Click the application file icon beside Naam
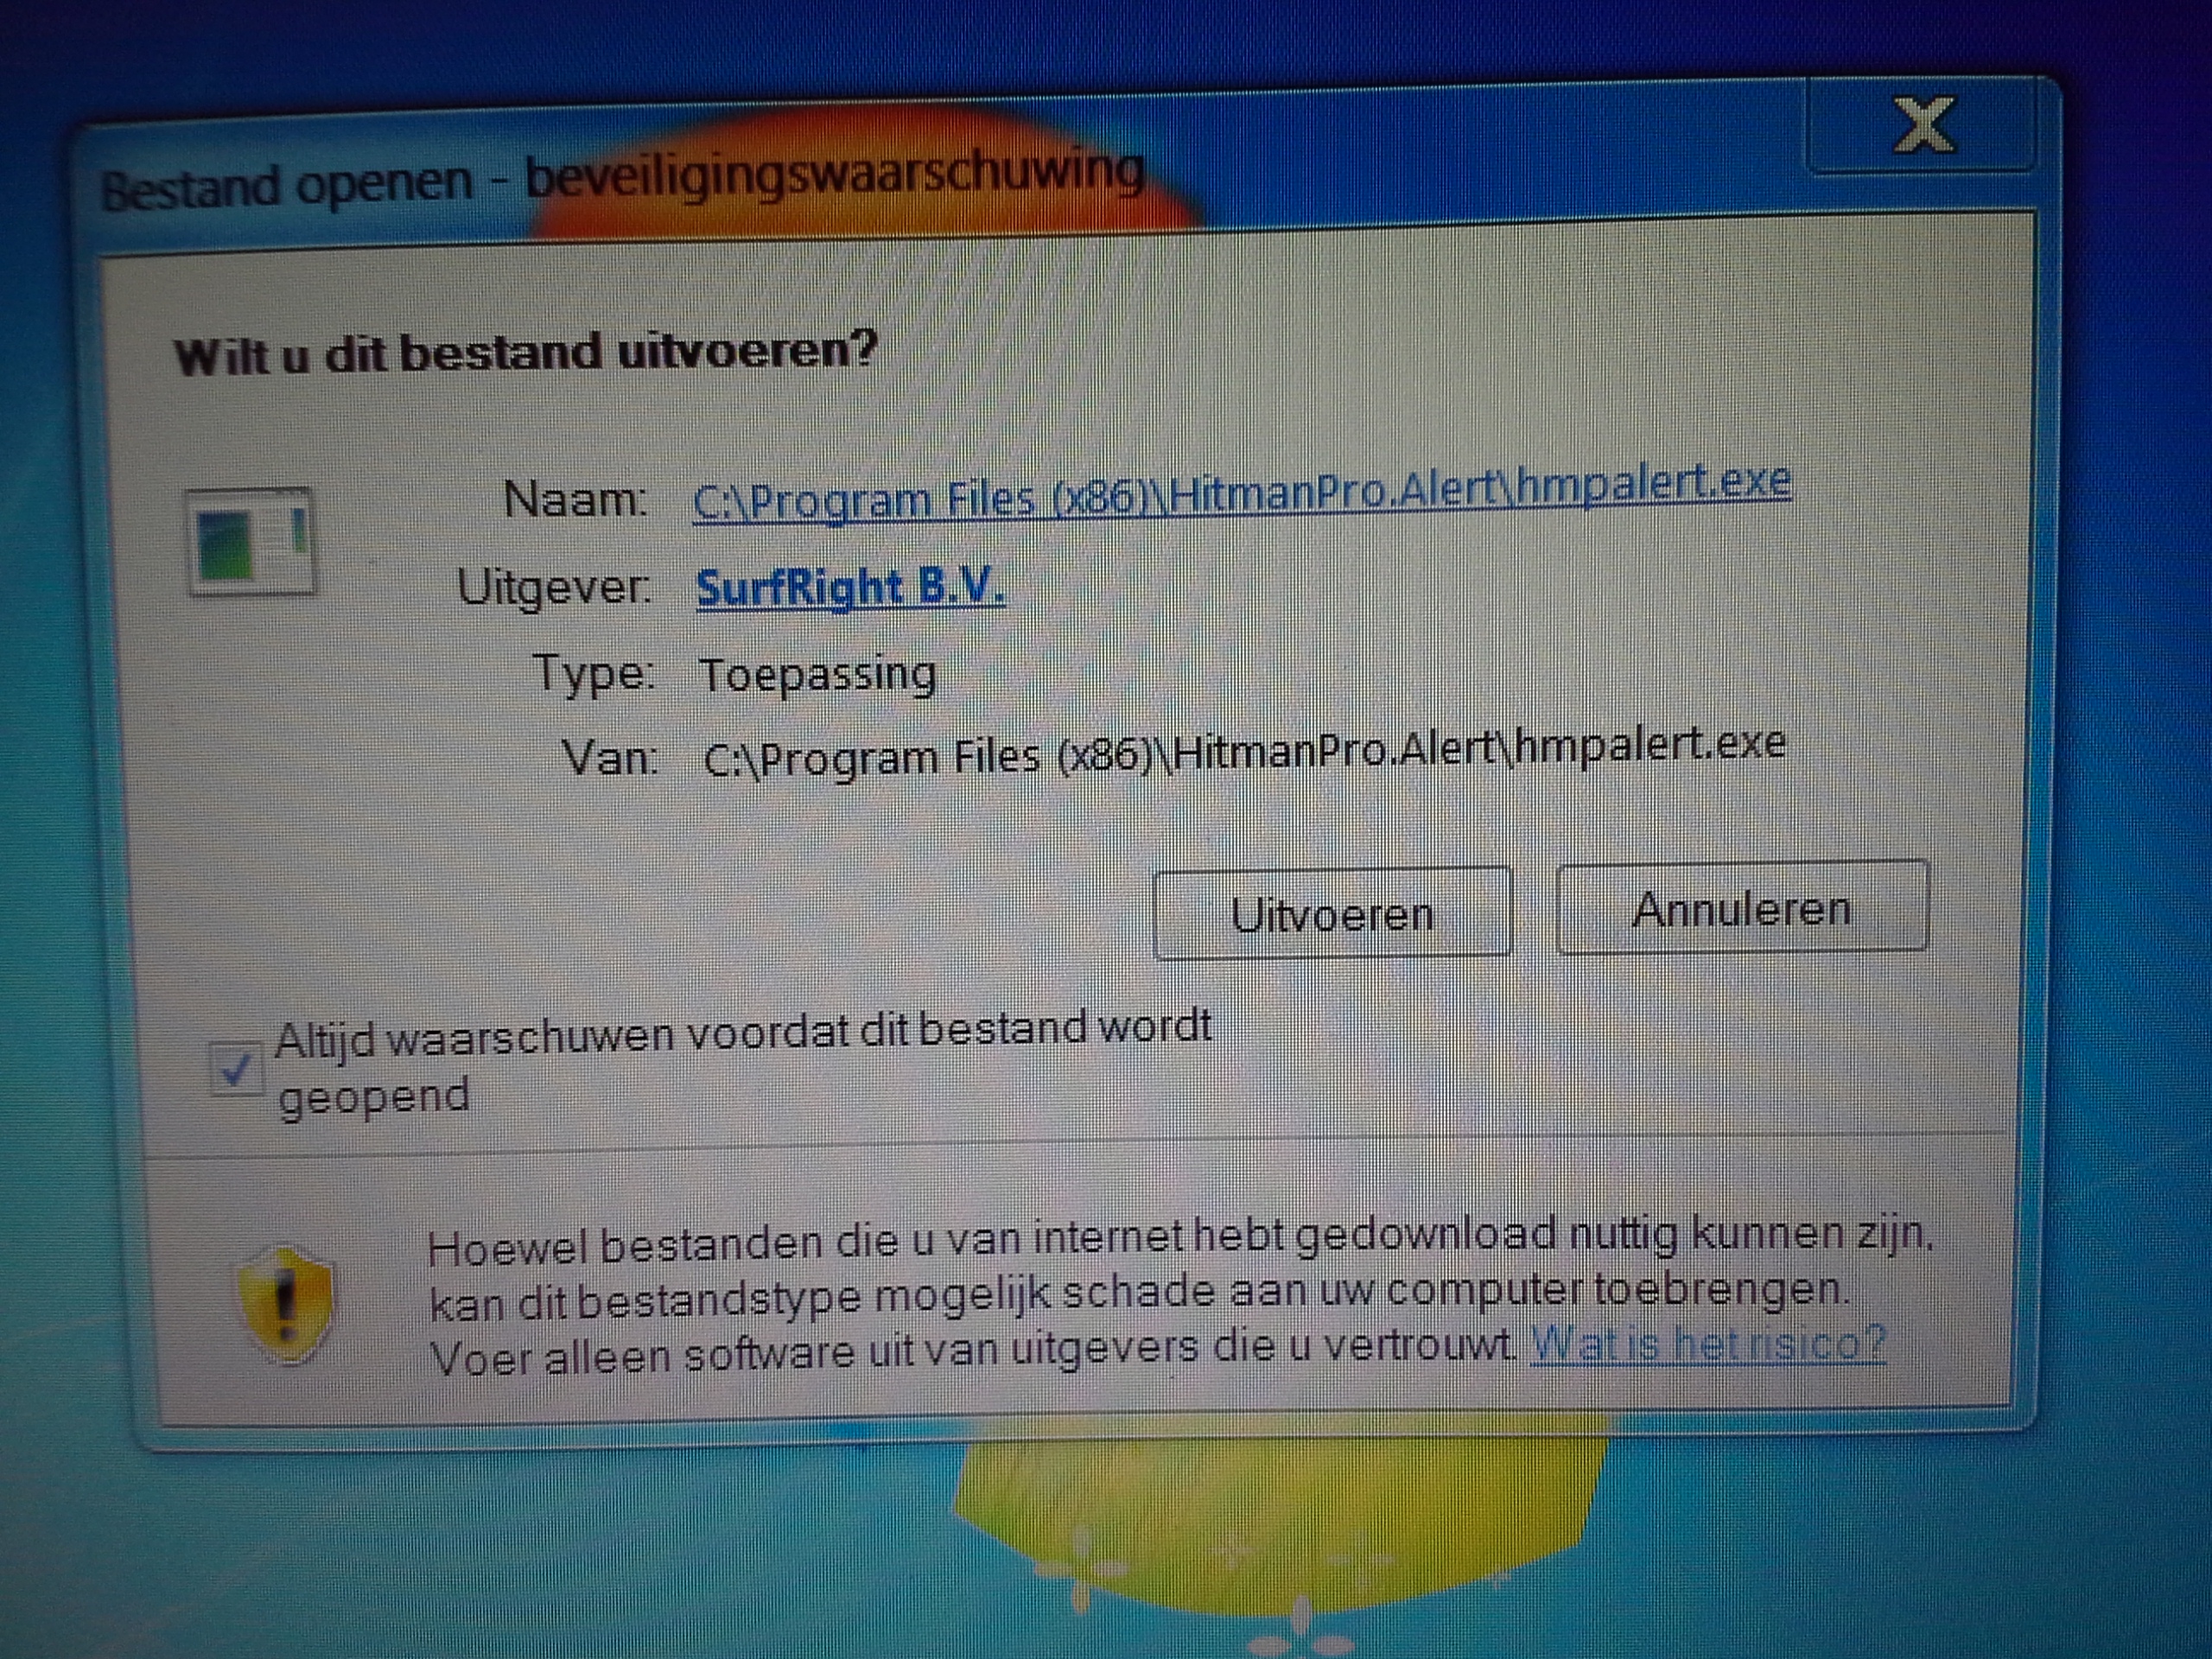Image resolution: width=2212 pixels, height=1659 pixels. tap(251, 541)
